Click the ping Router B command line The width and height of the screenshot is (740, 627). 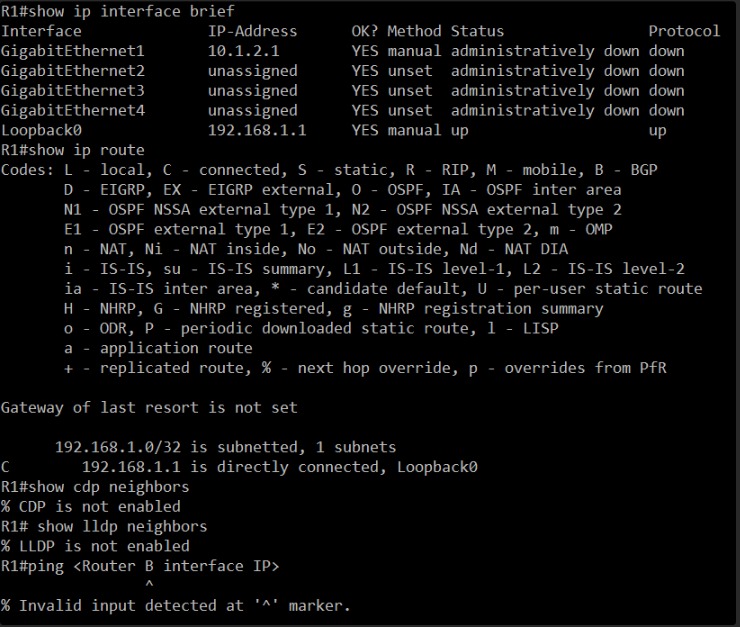(x=140, y=566)
